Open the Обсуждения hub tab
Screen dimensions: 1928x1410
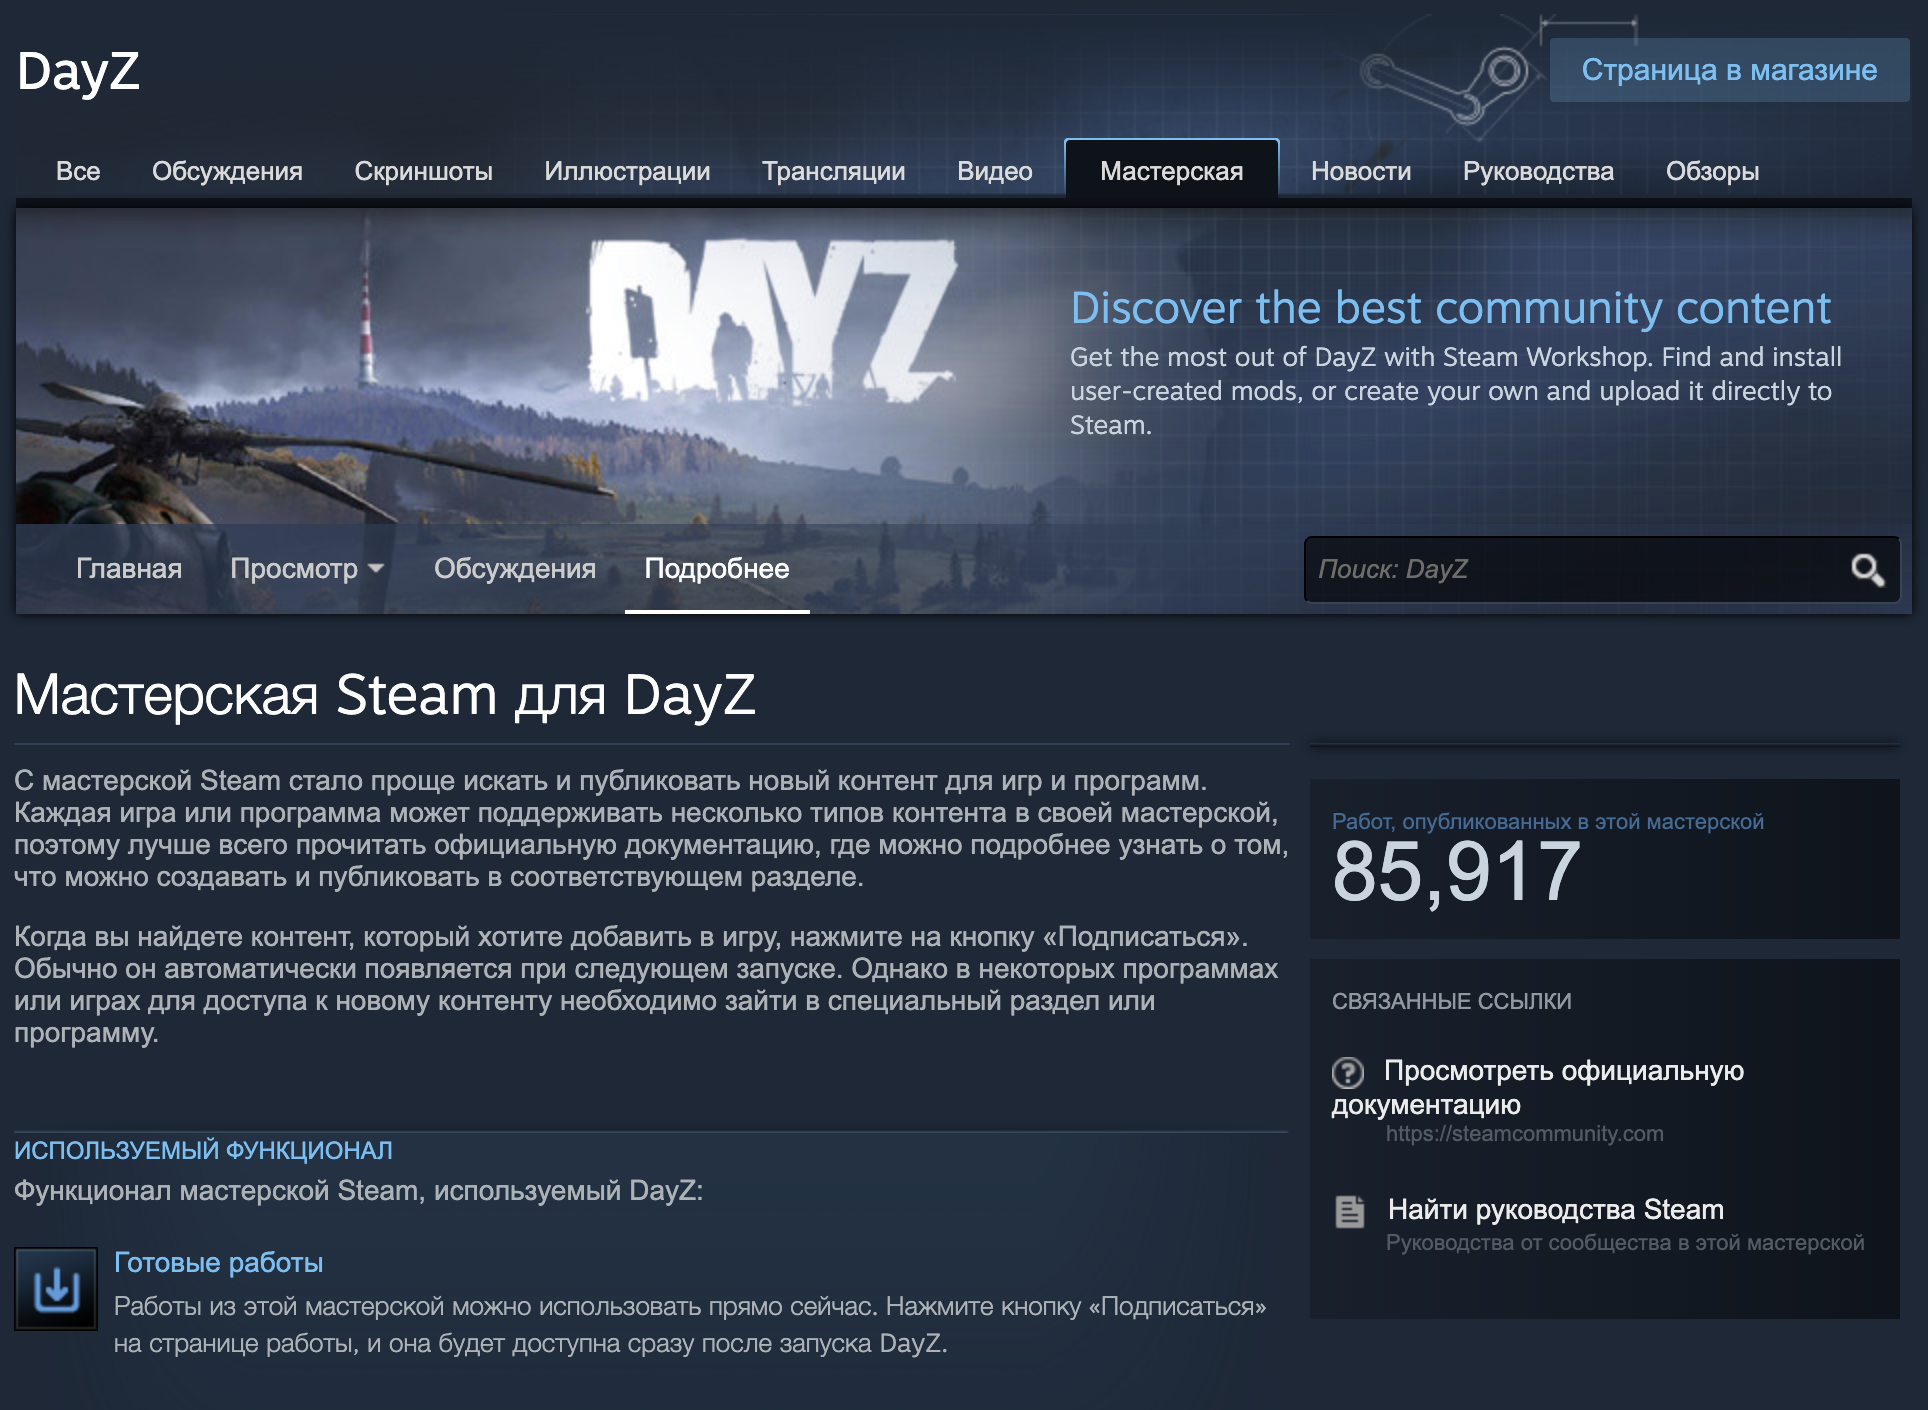[x=227, y=171]
